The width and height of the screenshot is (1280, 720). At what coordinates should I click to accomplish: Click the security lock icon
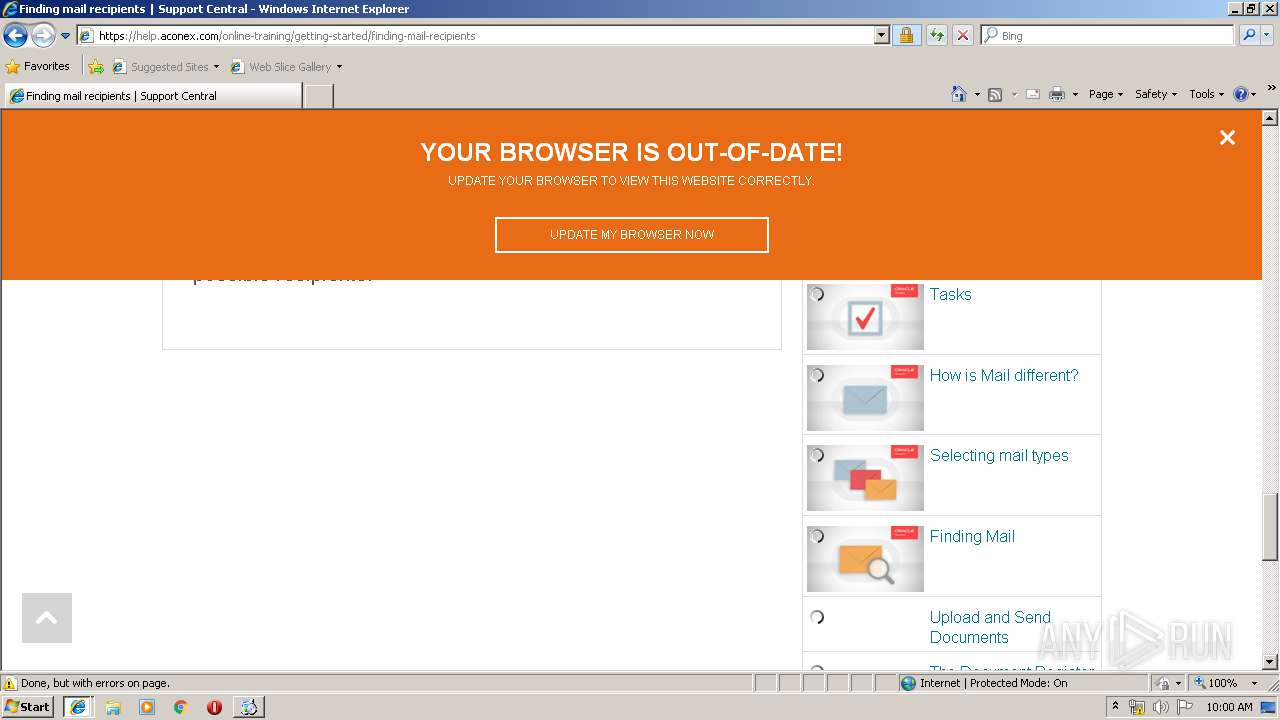(x=906, y=35)
